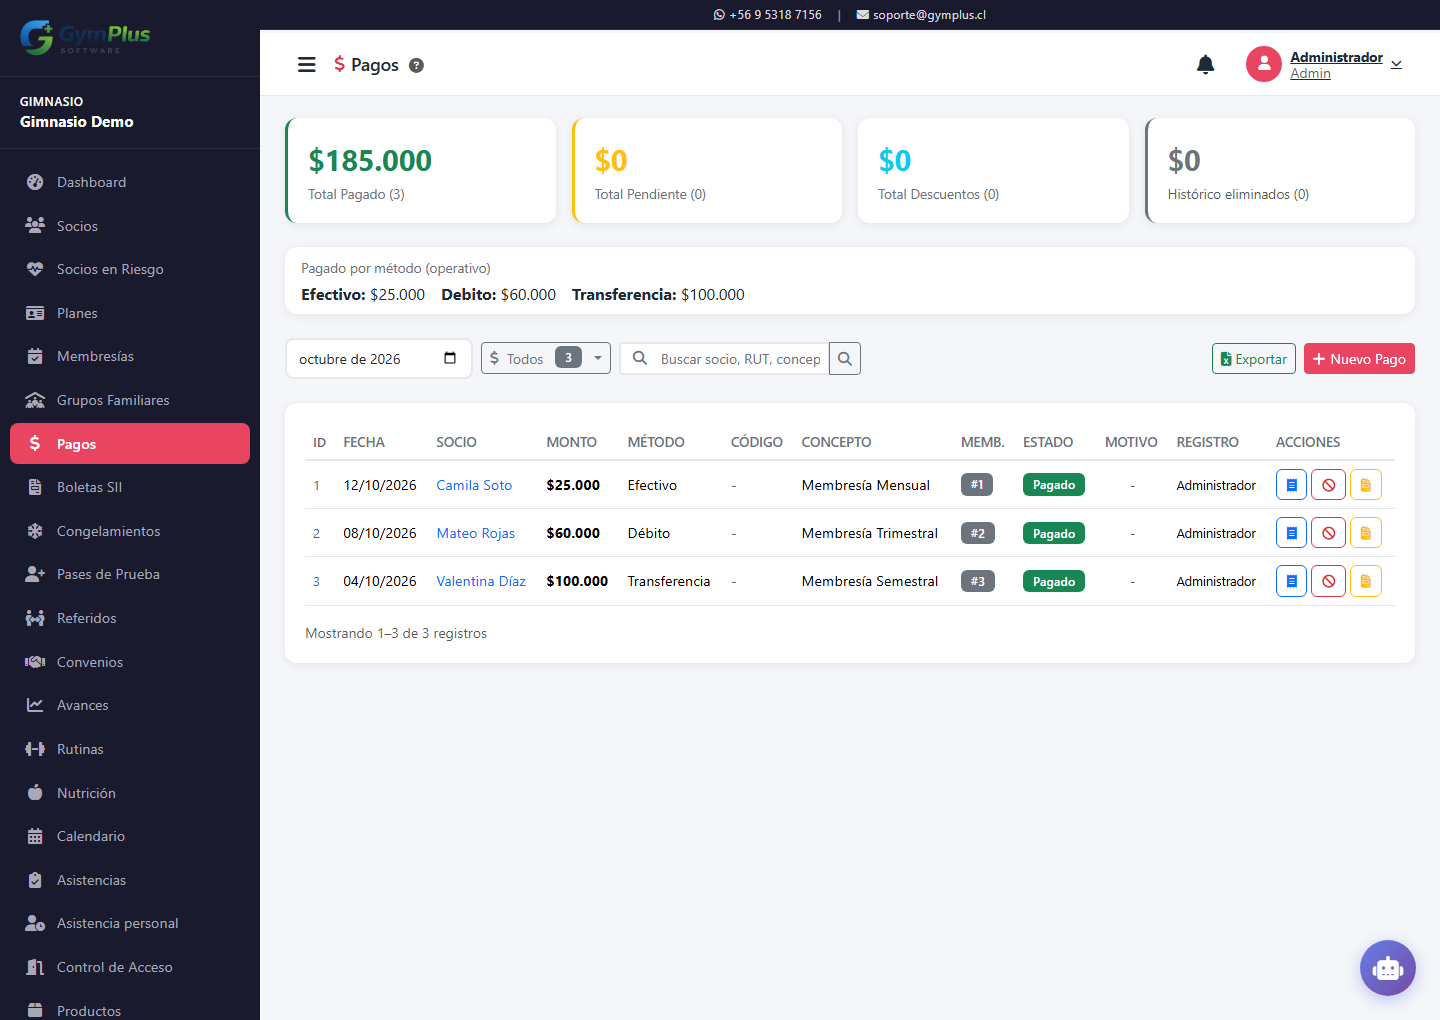Open the notifications bell
1440x1020 pixels.
[1206, 65]
